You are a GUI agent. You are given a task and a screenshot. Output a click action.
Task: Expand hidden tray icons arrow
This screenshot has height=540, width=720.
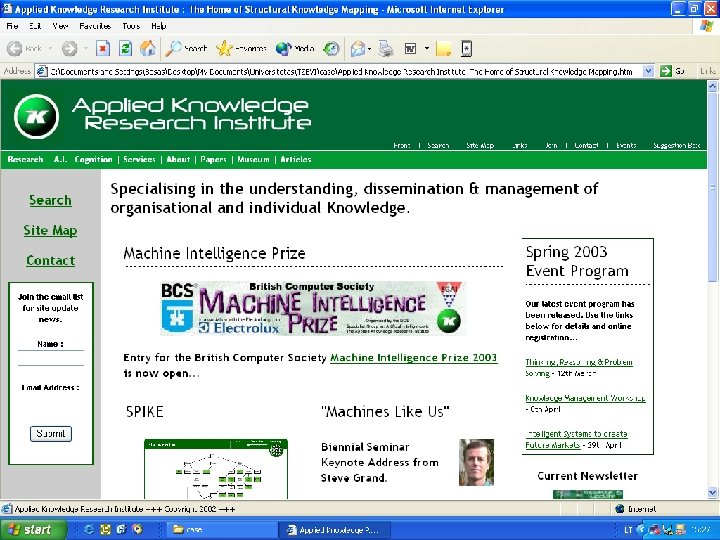click(x=641, y=529)
